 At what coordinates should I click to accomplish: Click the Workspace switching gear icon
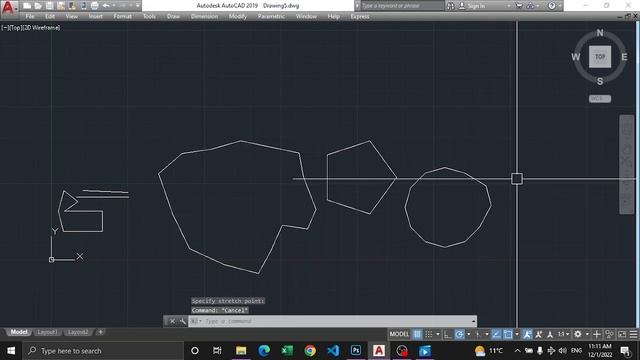click(x=578, y=334)
